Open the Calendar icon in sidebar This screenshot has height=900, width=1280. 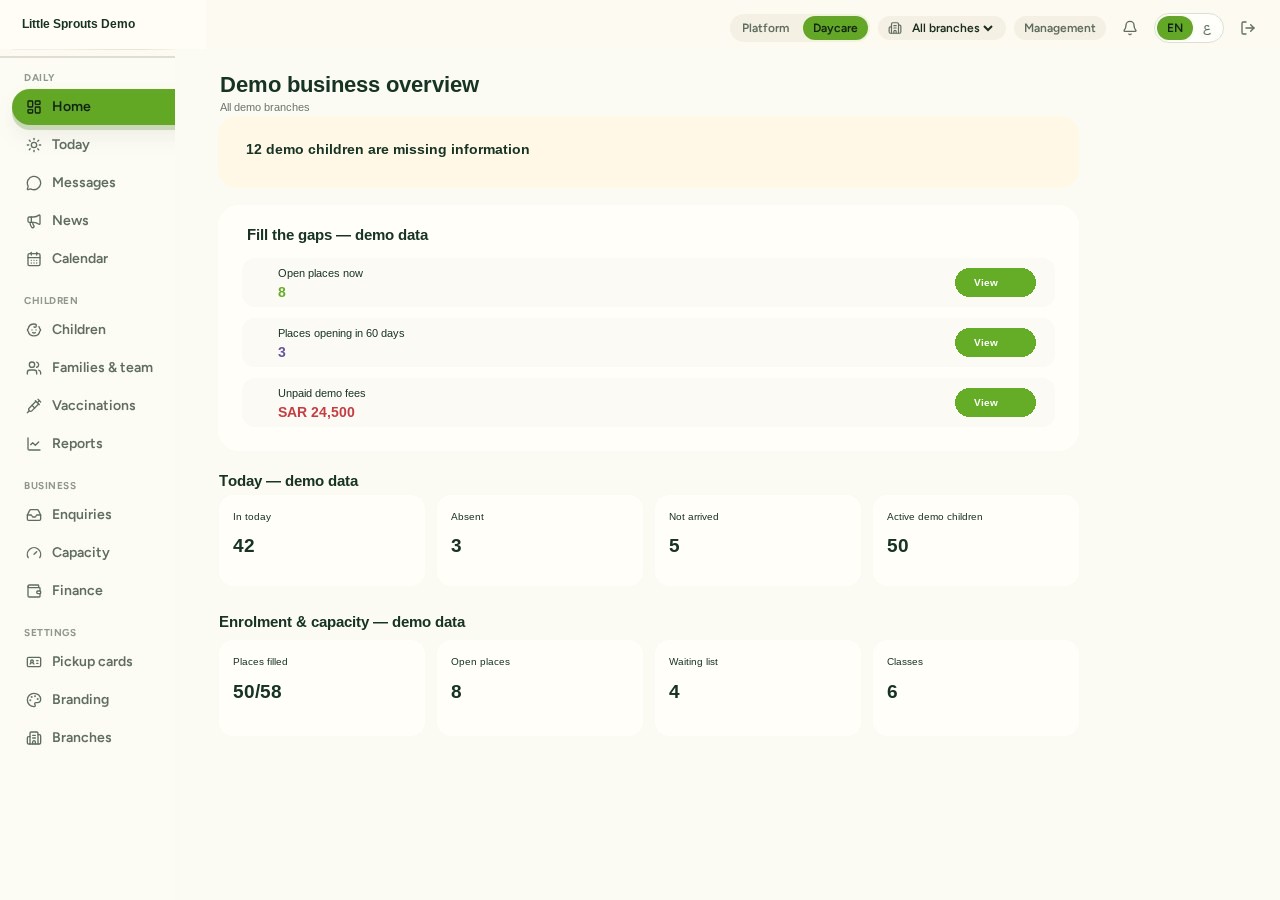tap(34, 259)
